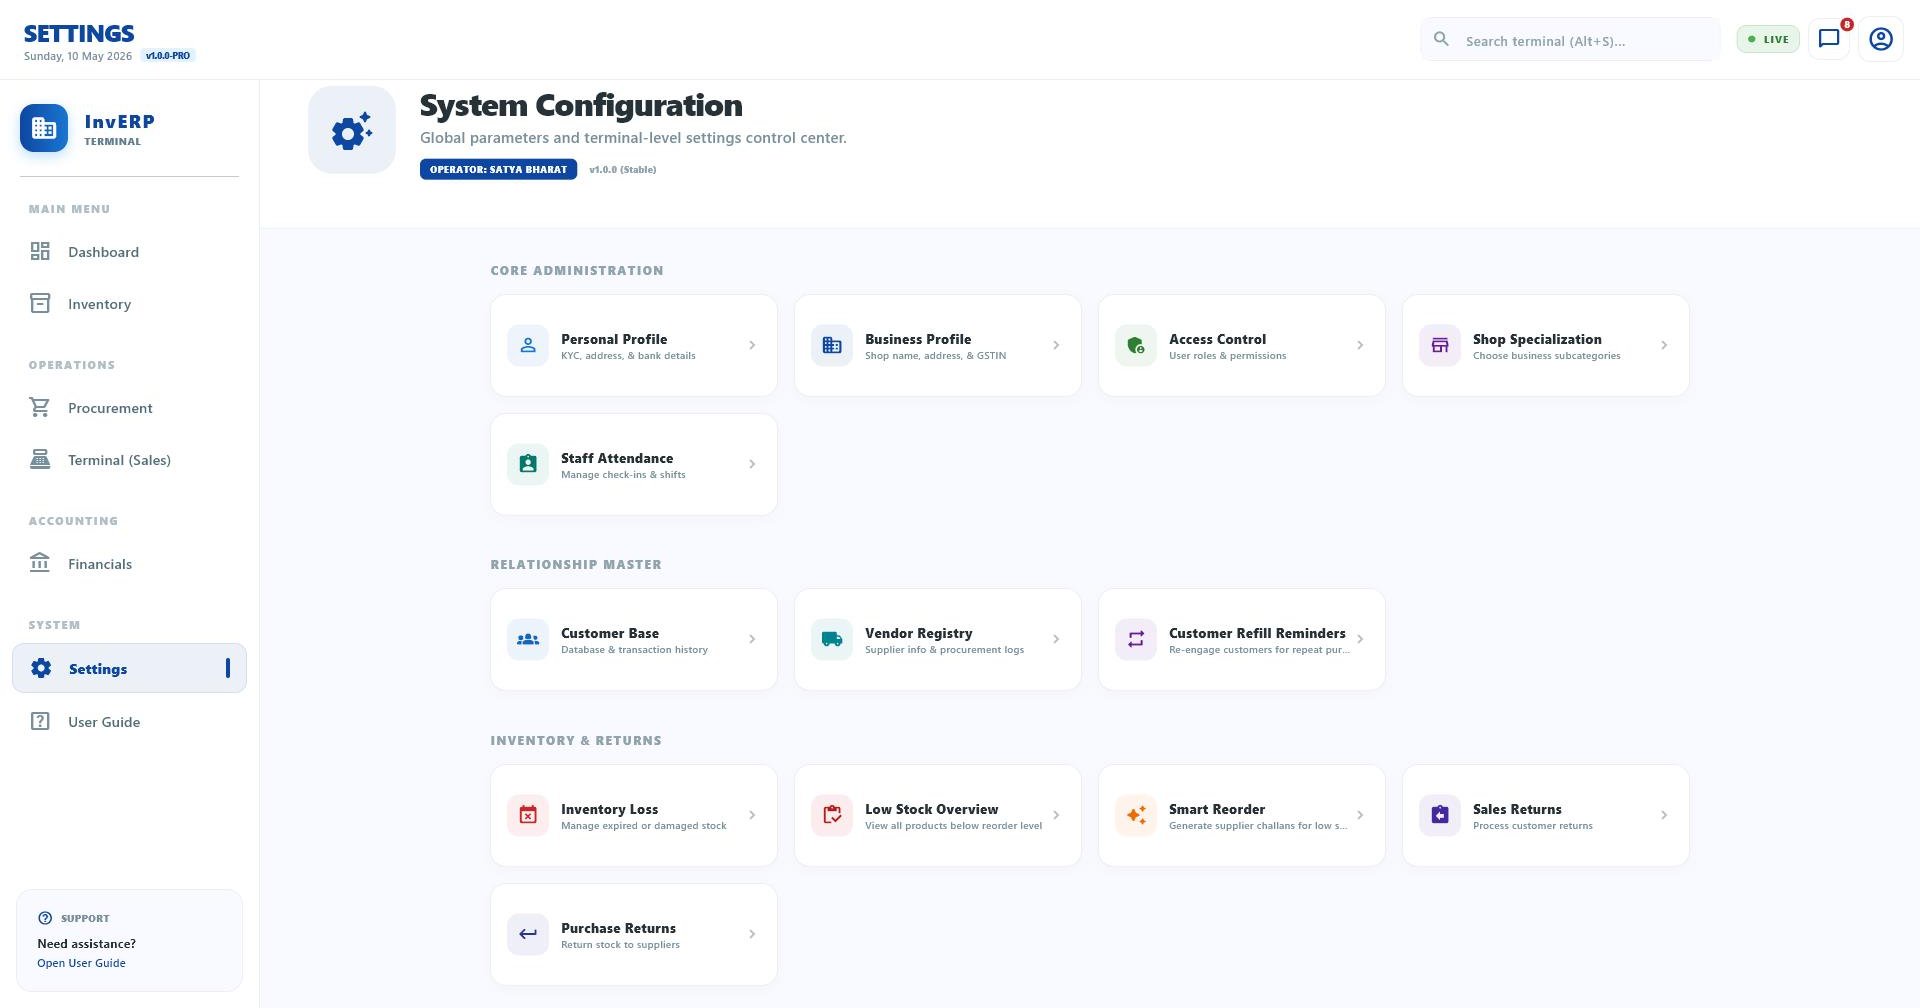This screenshot has width=1920, height=1008.
Task: Click the System Configuration gear icon
Action: tap(352, 130)
